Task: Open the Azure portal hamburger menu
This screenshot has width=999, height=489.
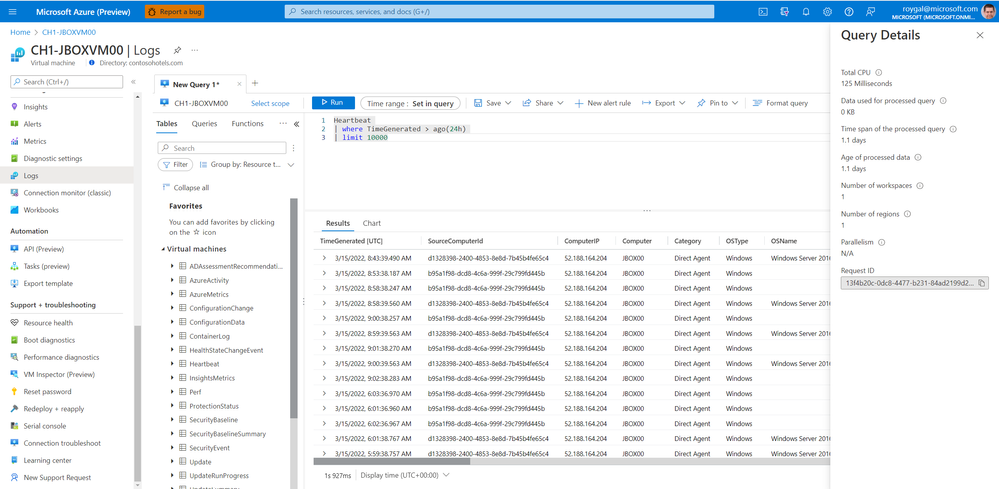Action: coord(13,11)
